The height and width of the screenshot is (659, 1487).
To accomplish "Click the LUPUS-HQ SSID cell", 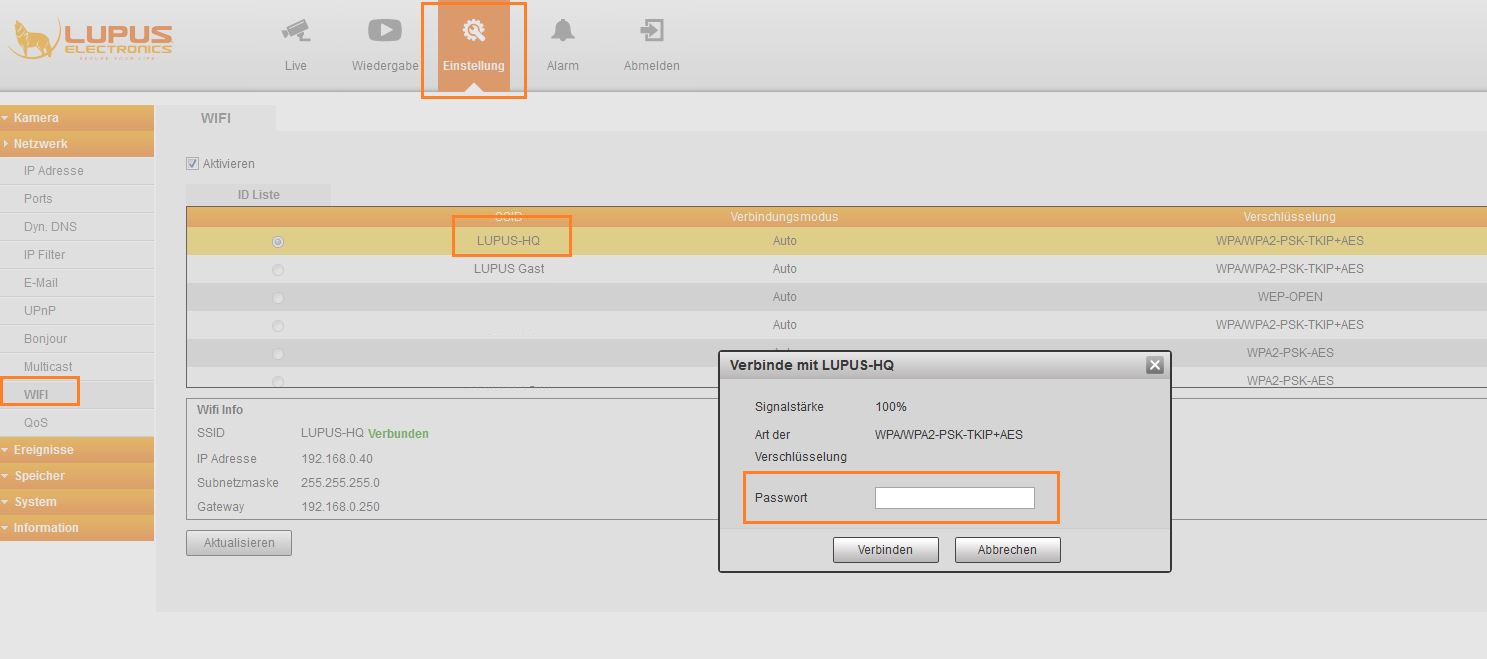I will [508, 241].
